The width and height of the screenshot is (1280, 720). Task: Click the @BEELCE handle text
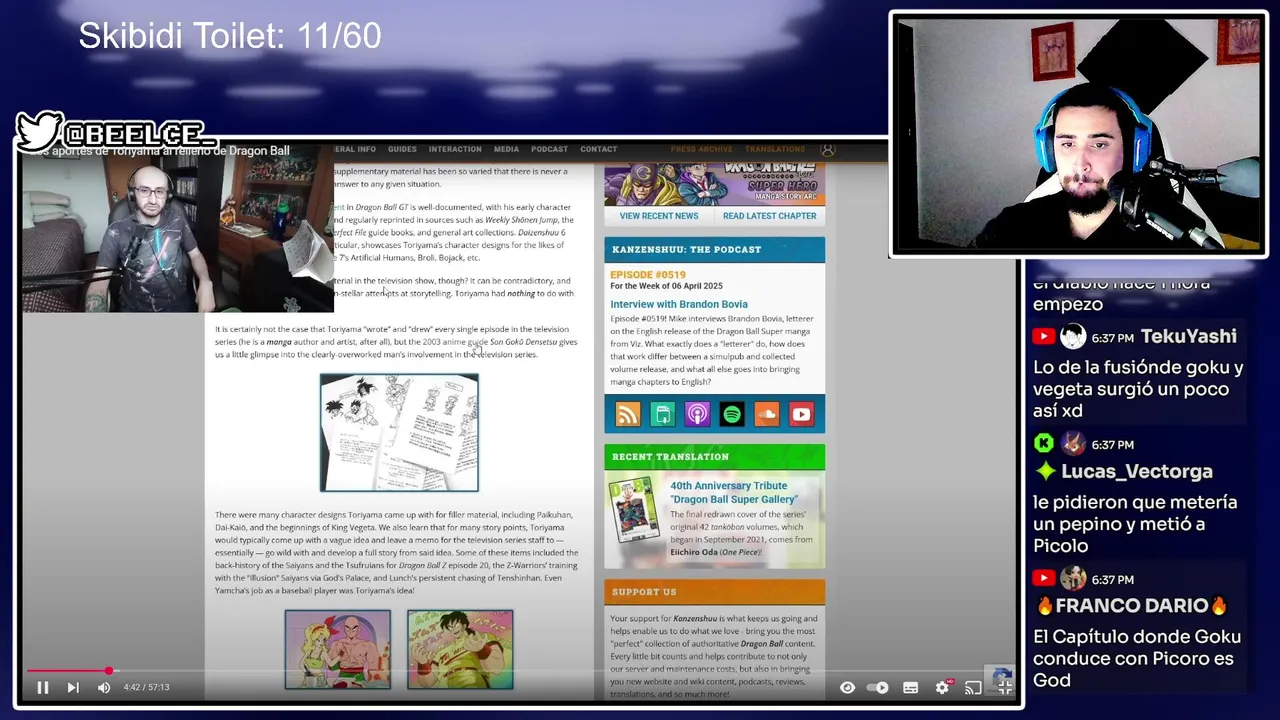point(137,134)
